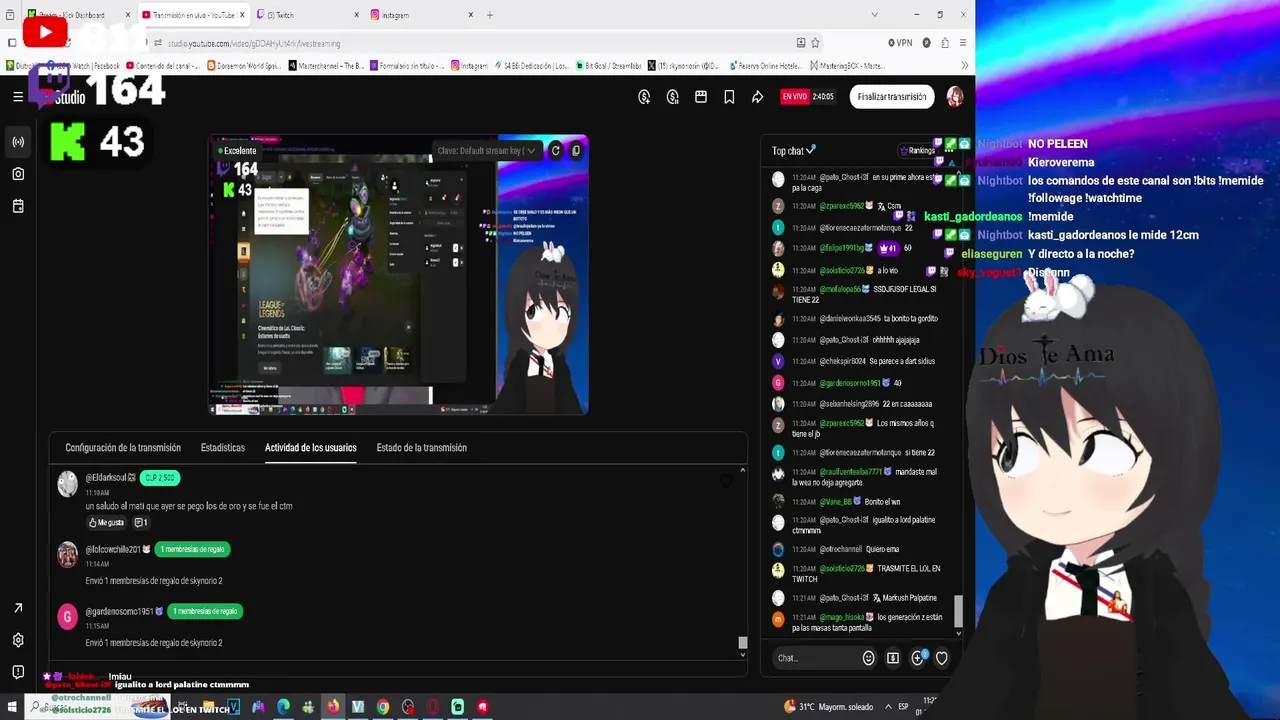This screenshot has width=1280, height=720.
Task: Click the CLP 2.500 Super Chat badge
Action: coord(160,478)
